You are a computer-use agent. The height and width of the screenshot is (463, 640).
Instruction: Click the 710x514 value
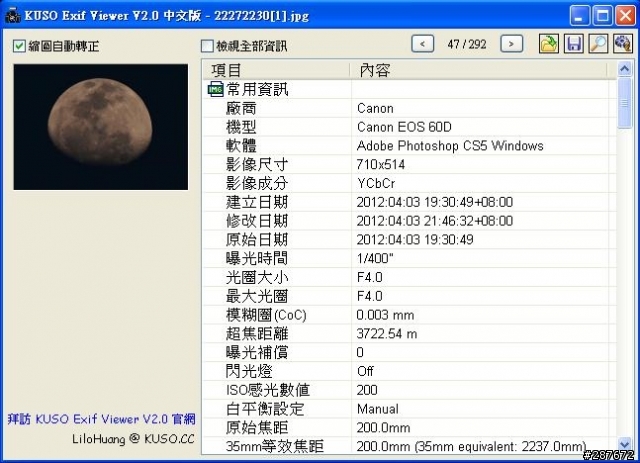click(x=380, y=165)
